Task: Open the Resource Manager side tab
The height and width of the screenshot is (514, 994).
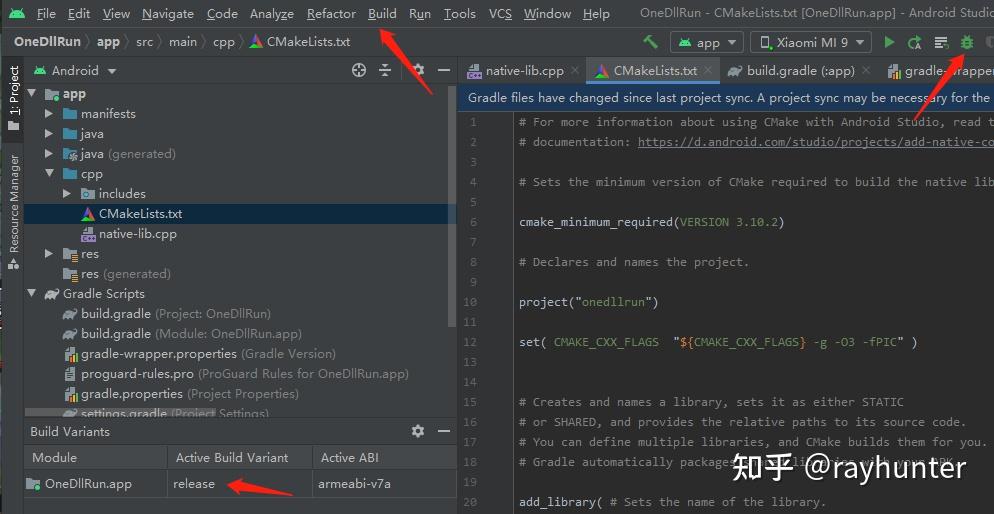Action: (x=13, y=212)
